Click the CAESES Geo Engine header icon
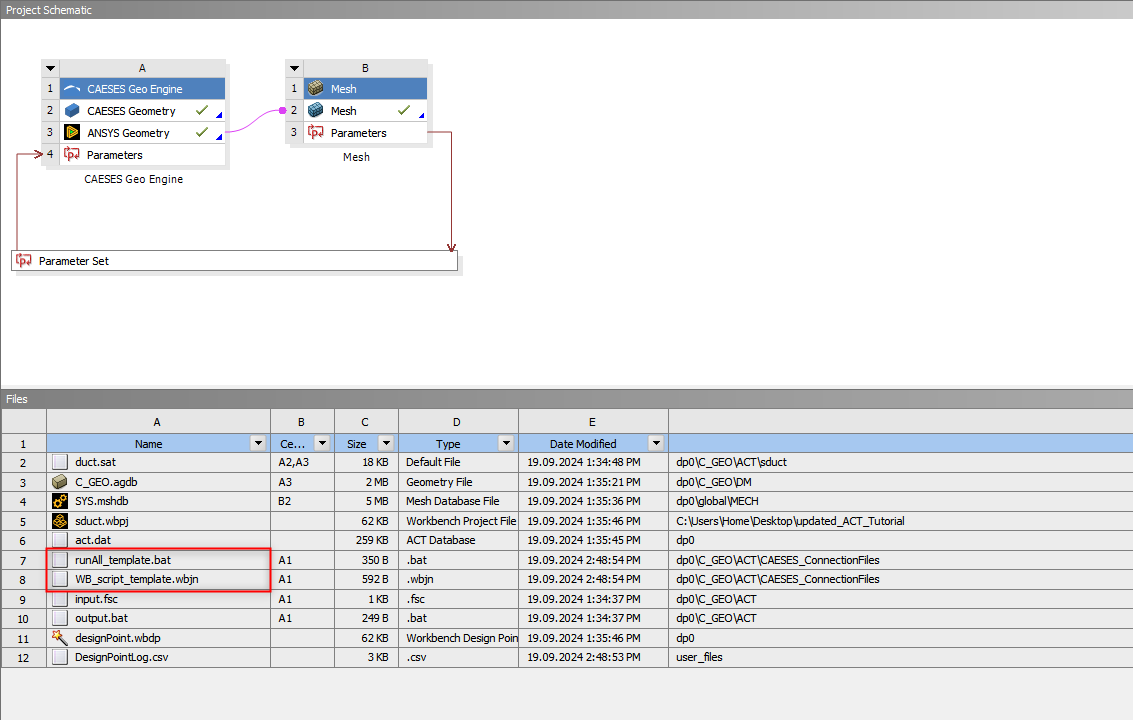Screen dimensions: 1133x720 pyautogui.click(x=72, y=89)
